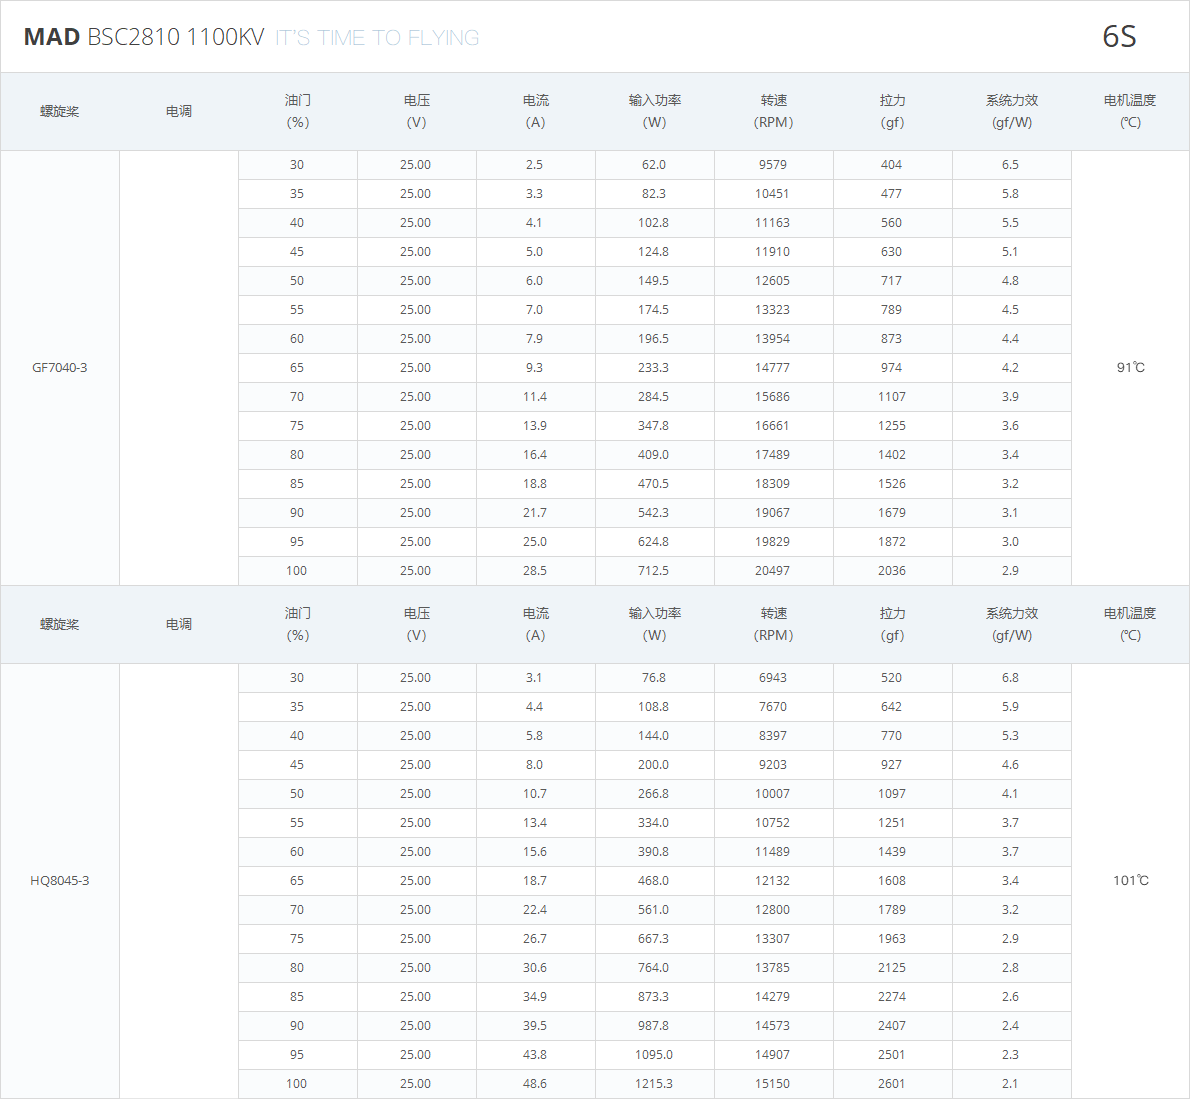Select thrust value 404

tap(892, 165)
